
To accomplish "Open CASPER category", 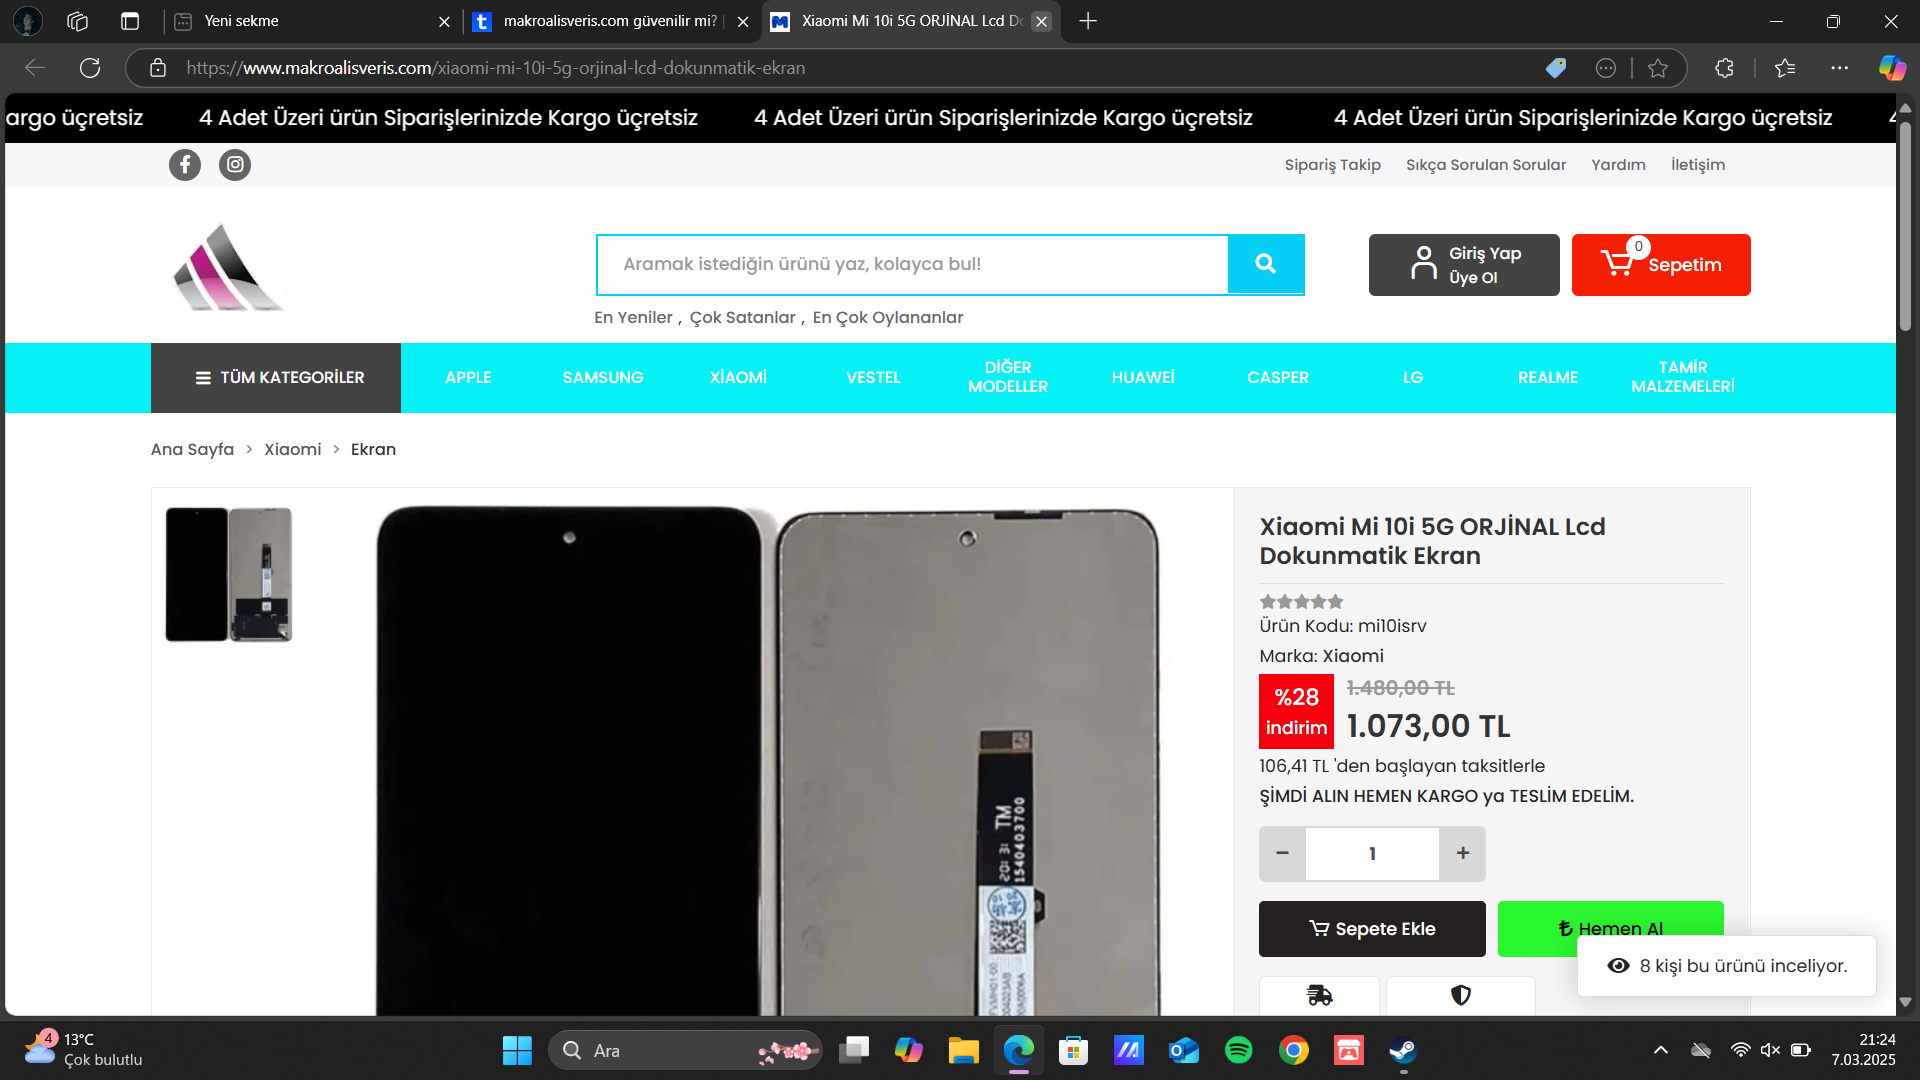I will click(x=1278, y=378).
